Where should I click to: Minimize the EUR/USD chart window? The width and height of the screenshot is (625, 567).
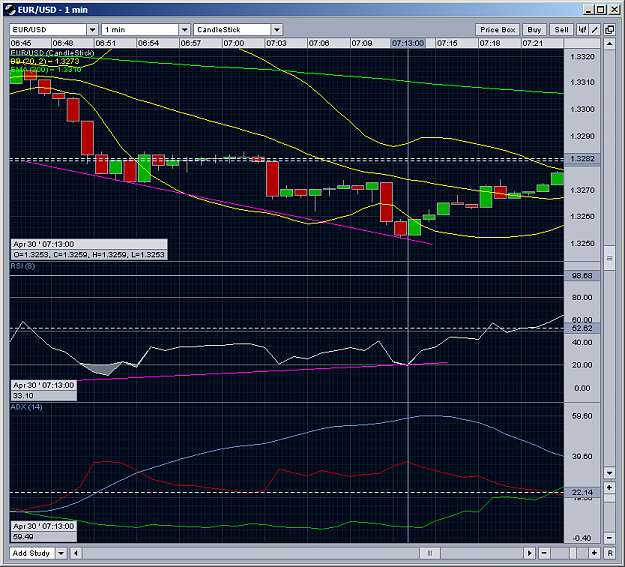pyautogui.click(x=588, y=10)
